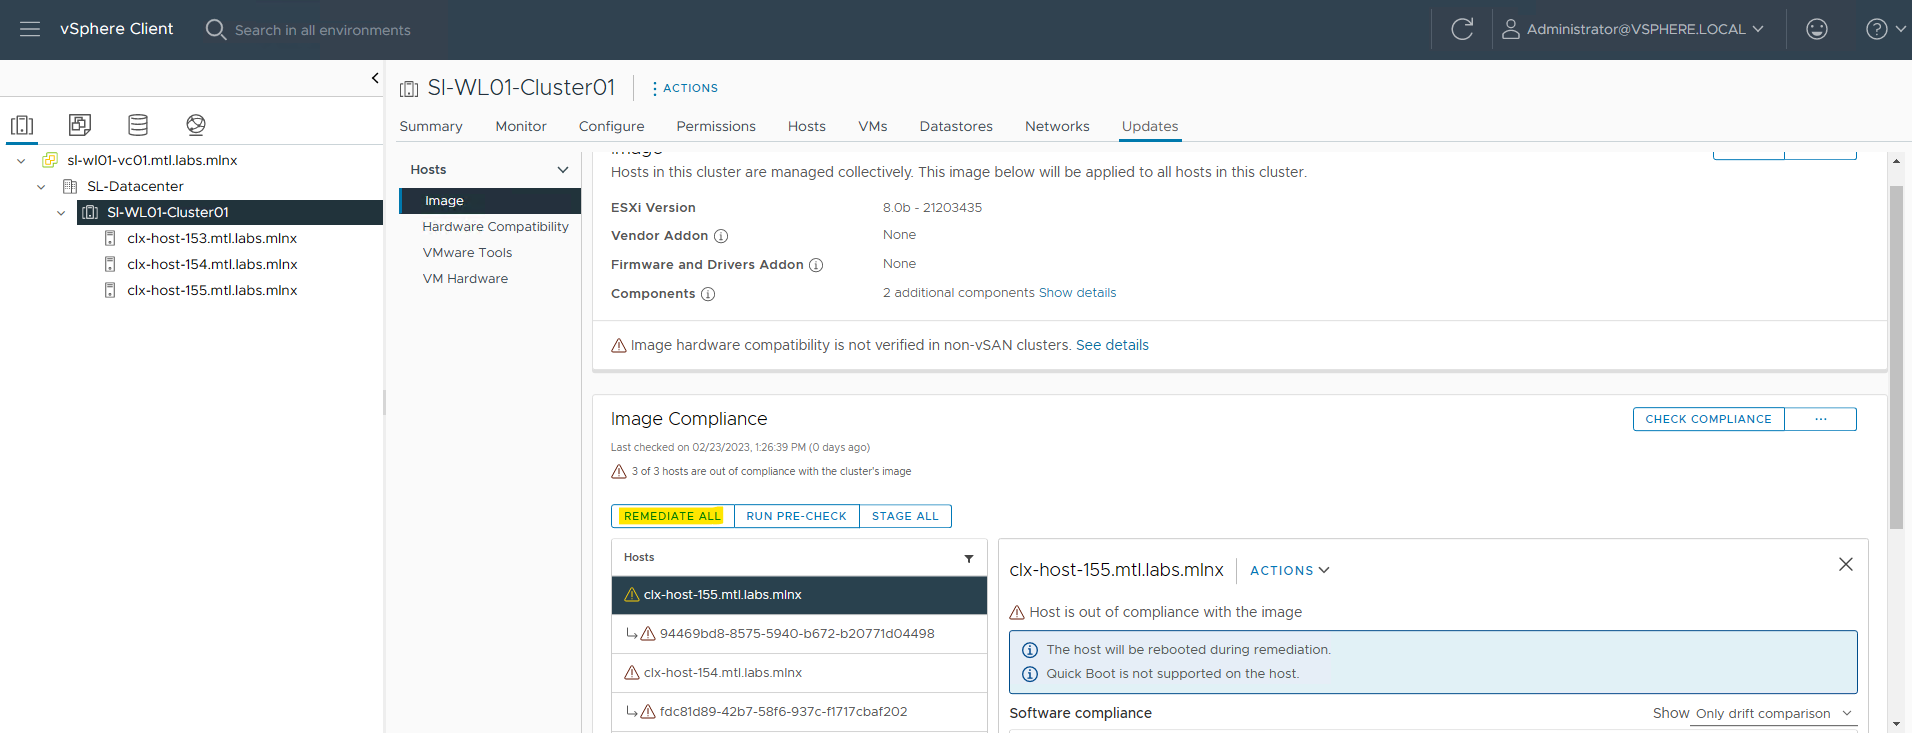Collapse the navigation sidebar with chevron
1912x733 pixels.
click(375, 78)
